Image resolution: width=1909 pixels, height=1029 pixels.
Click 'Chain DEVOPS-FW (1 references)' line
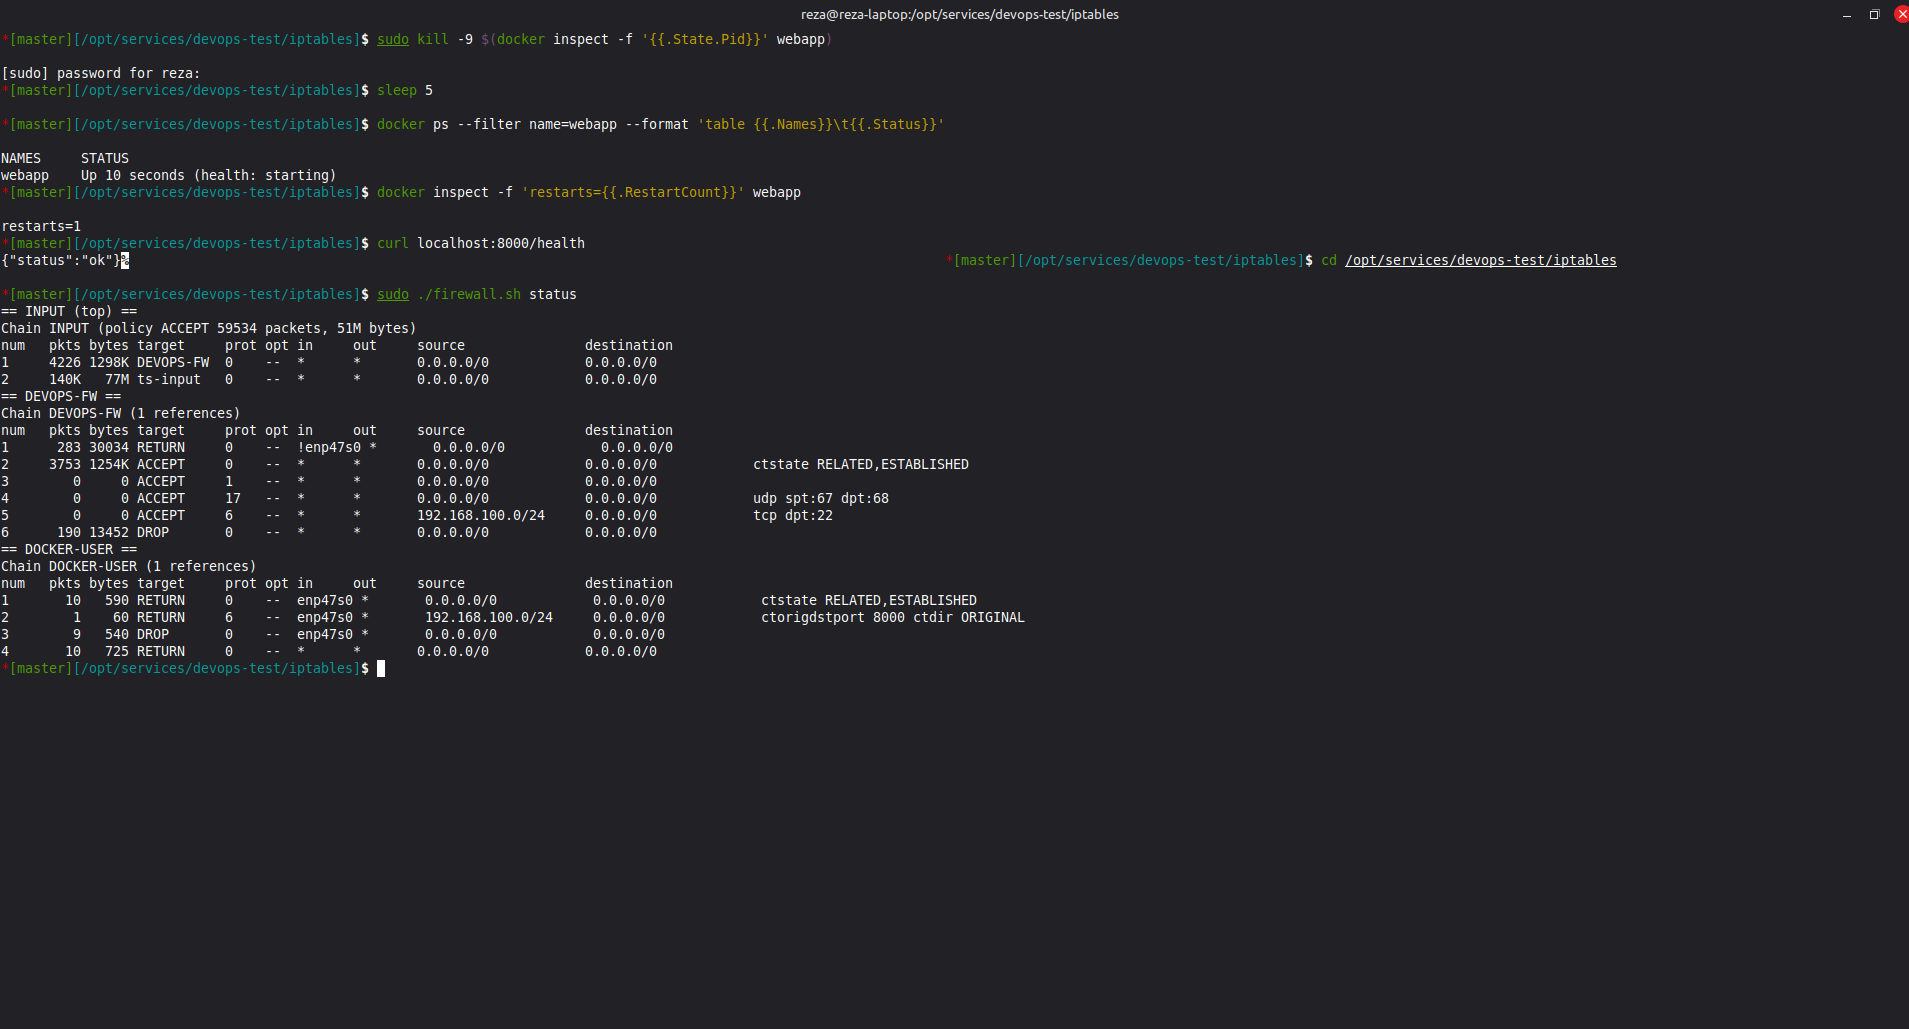point(121,413)
